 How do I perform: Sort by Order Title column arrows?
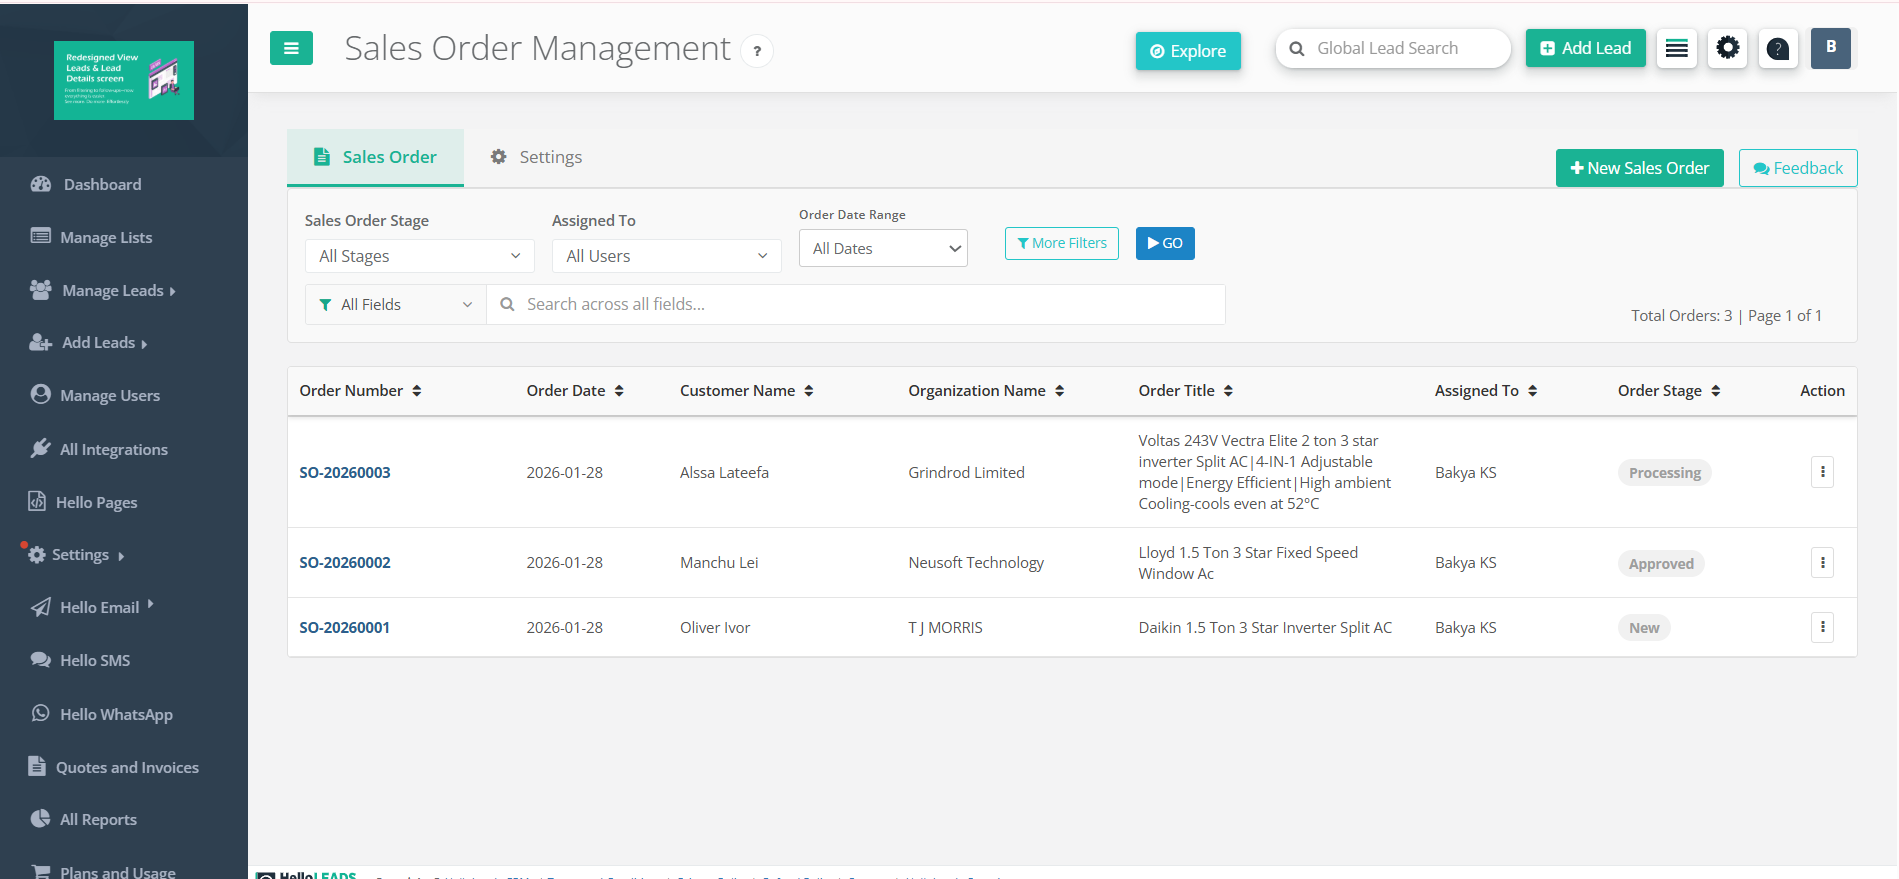click(x=1228, y=391)
